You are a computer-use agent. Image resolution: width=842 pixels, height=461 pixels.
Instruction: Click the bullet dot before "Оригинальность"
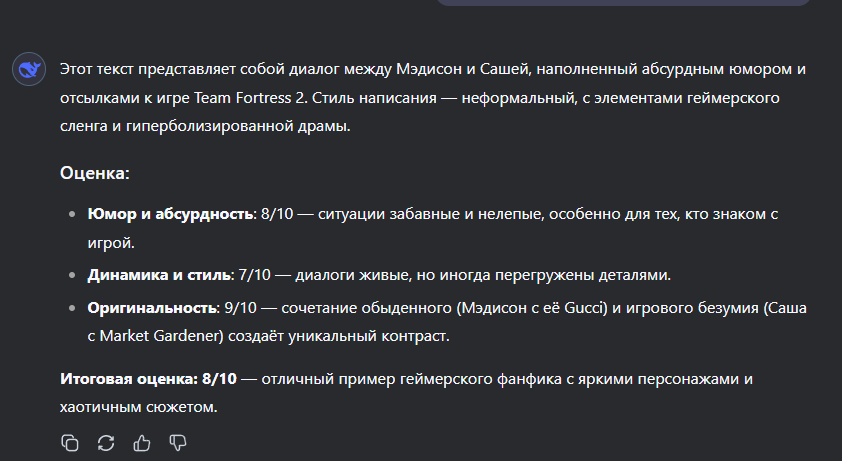coord(72,308)
